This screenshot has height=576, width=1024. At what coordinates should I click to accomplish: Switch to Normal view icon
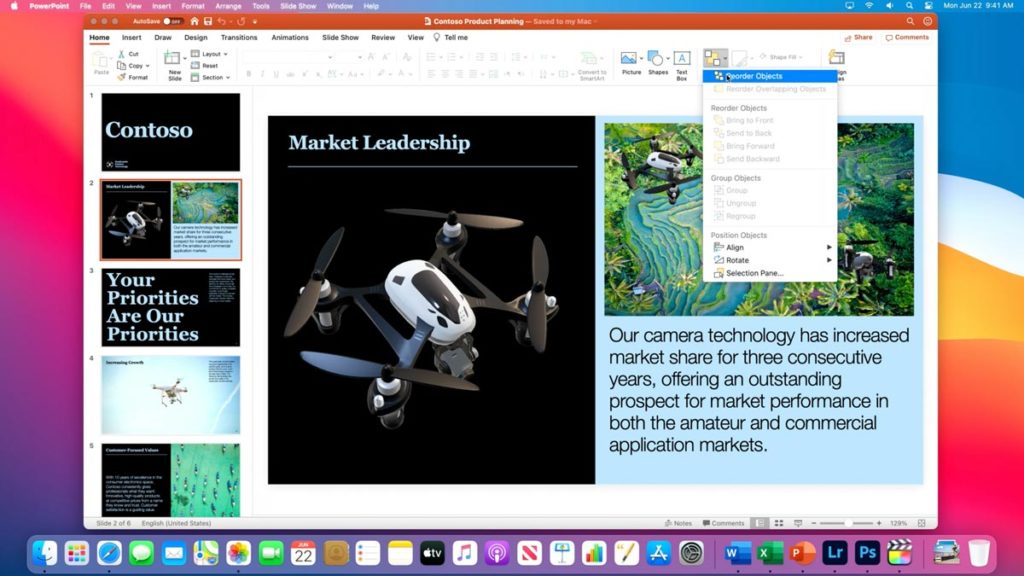[x=760, y=523]
